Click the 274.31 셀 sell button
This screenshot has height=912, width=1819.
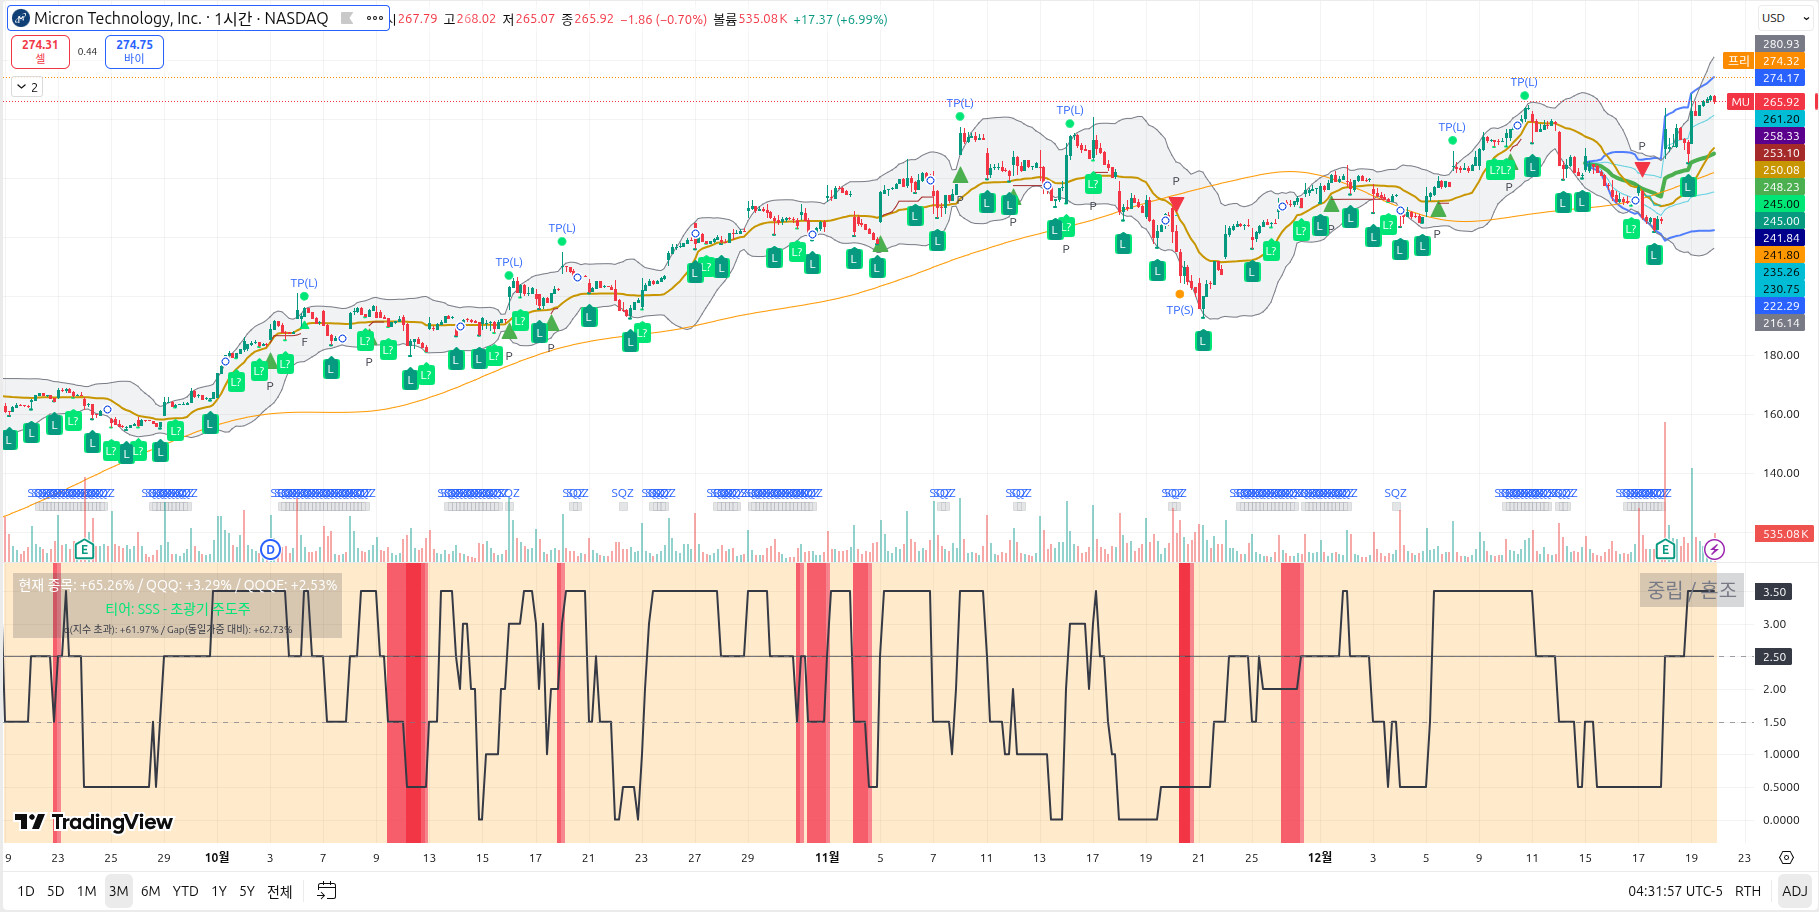point(40,51)
